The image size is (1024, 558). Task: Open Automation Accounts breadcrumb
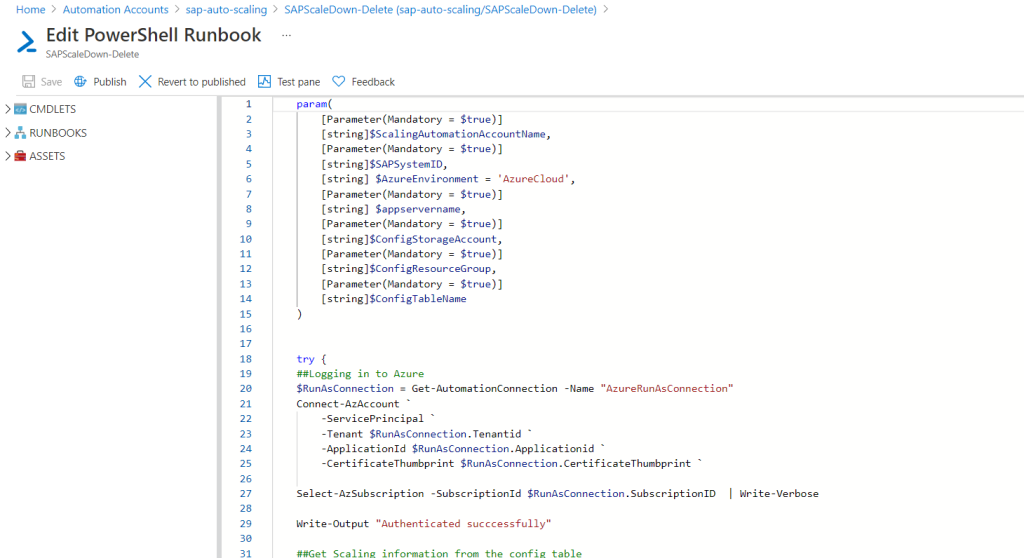pos(116,10)
